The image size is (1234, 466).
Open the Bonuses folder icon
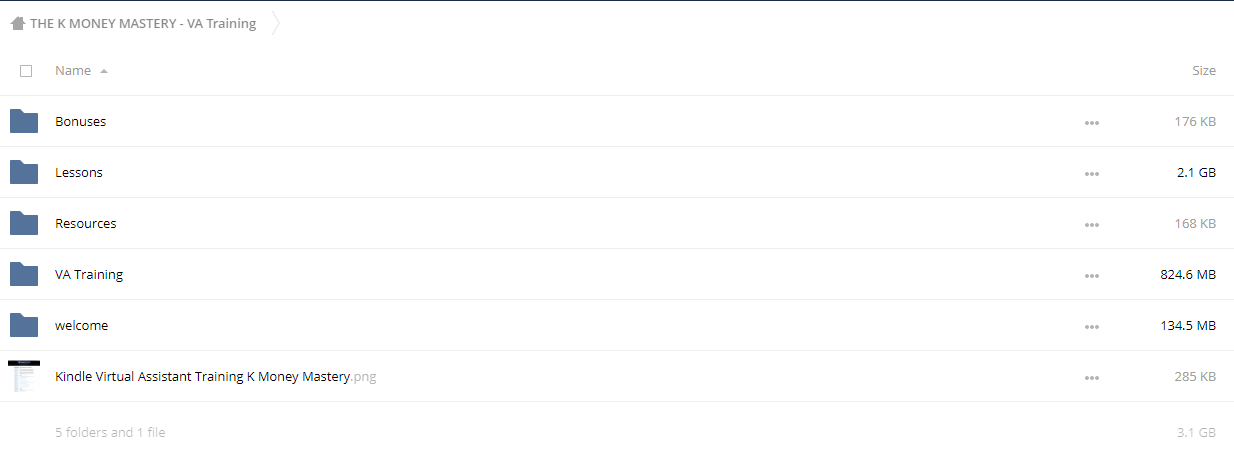click(24, 121)
